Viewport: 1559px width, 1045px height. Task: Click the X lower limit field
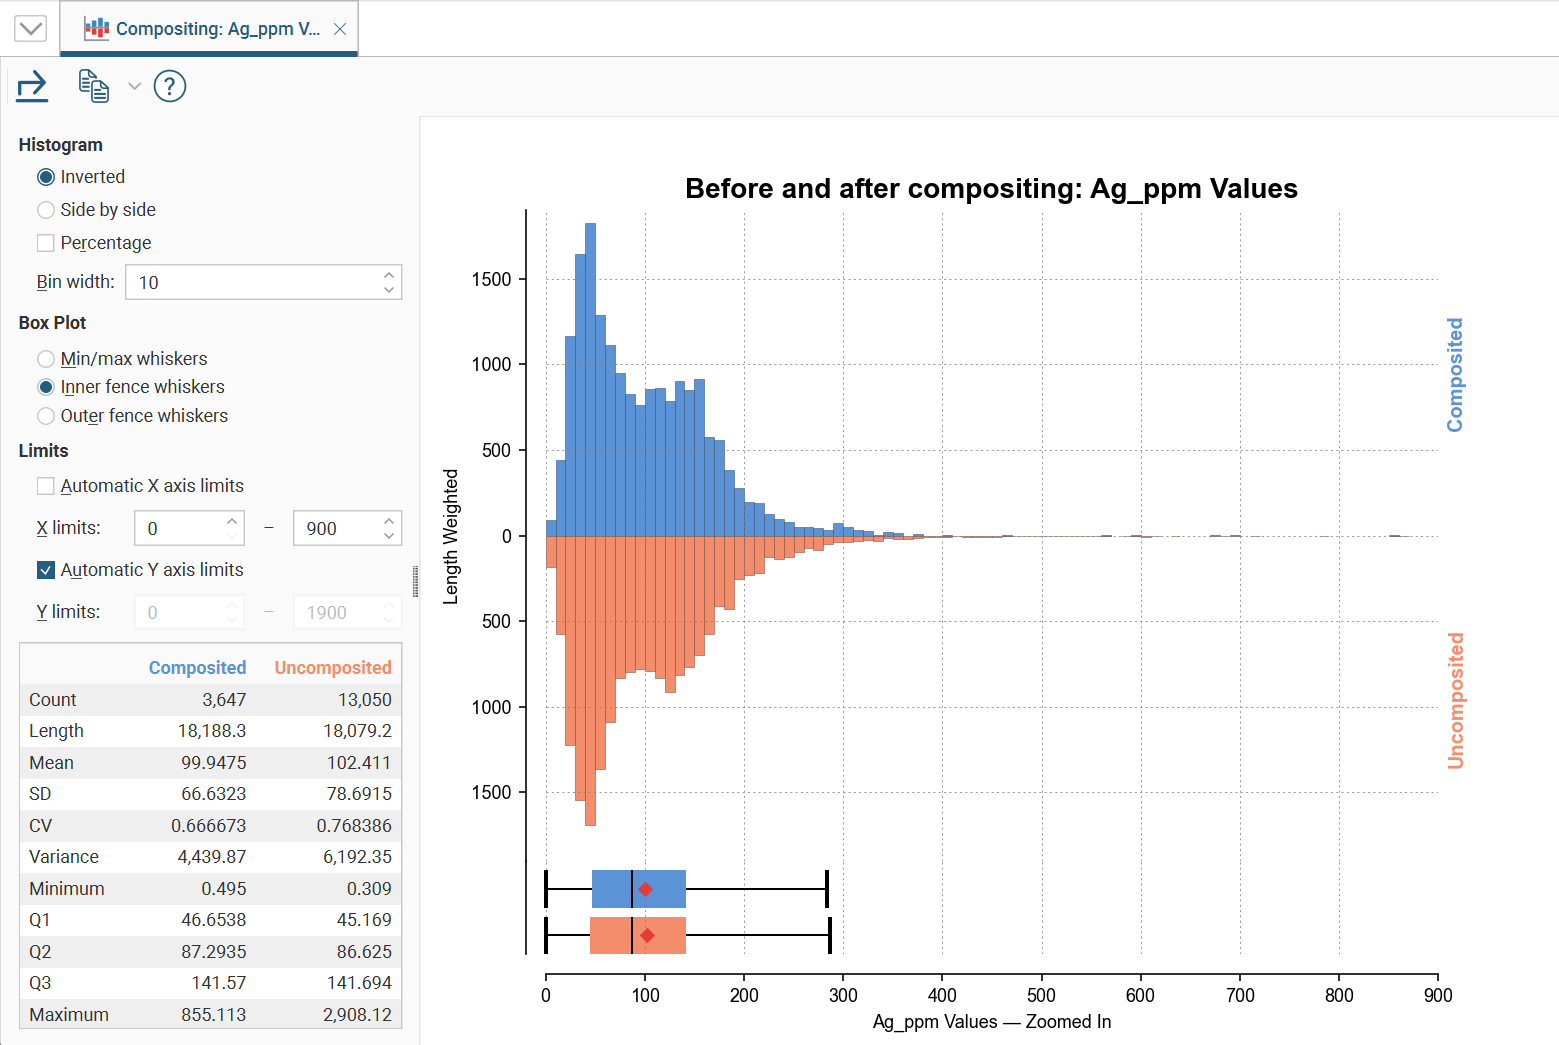180,529
